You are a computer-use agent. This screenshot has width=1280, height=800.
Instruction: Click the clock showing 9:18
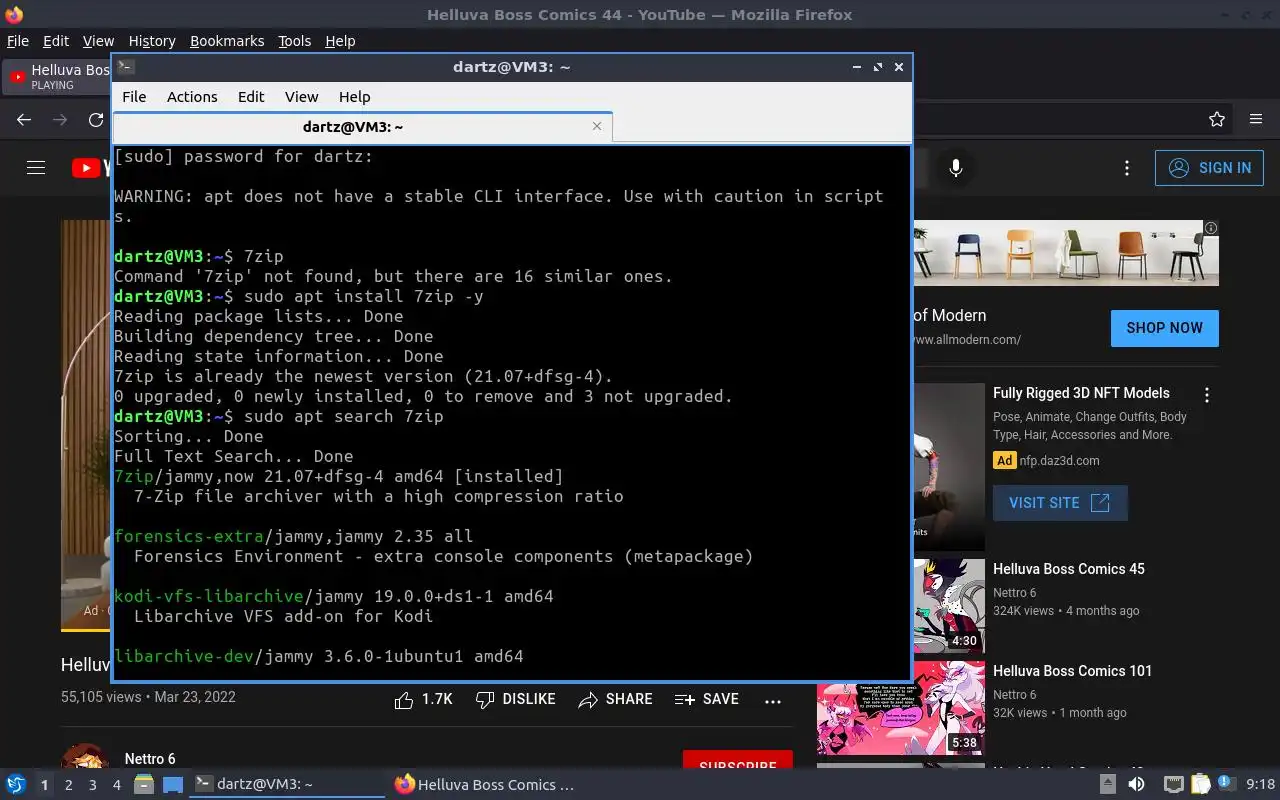1260,785
